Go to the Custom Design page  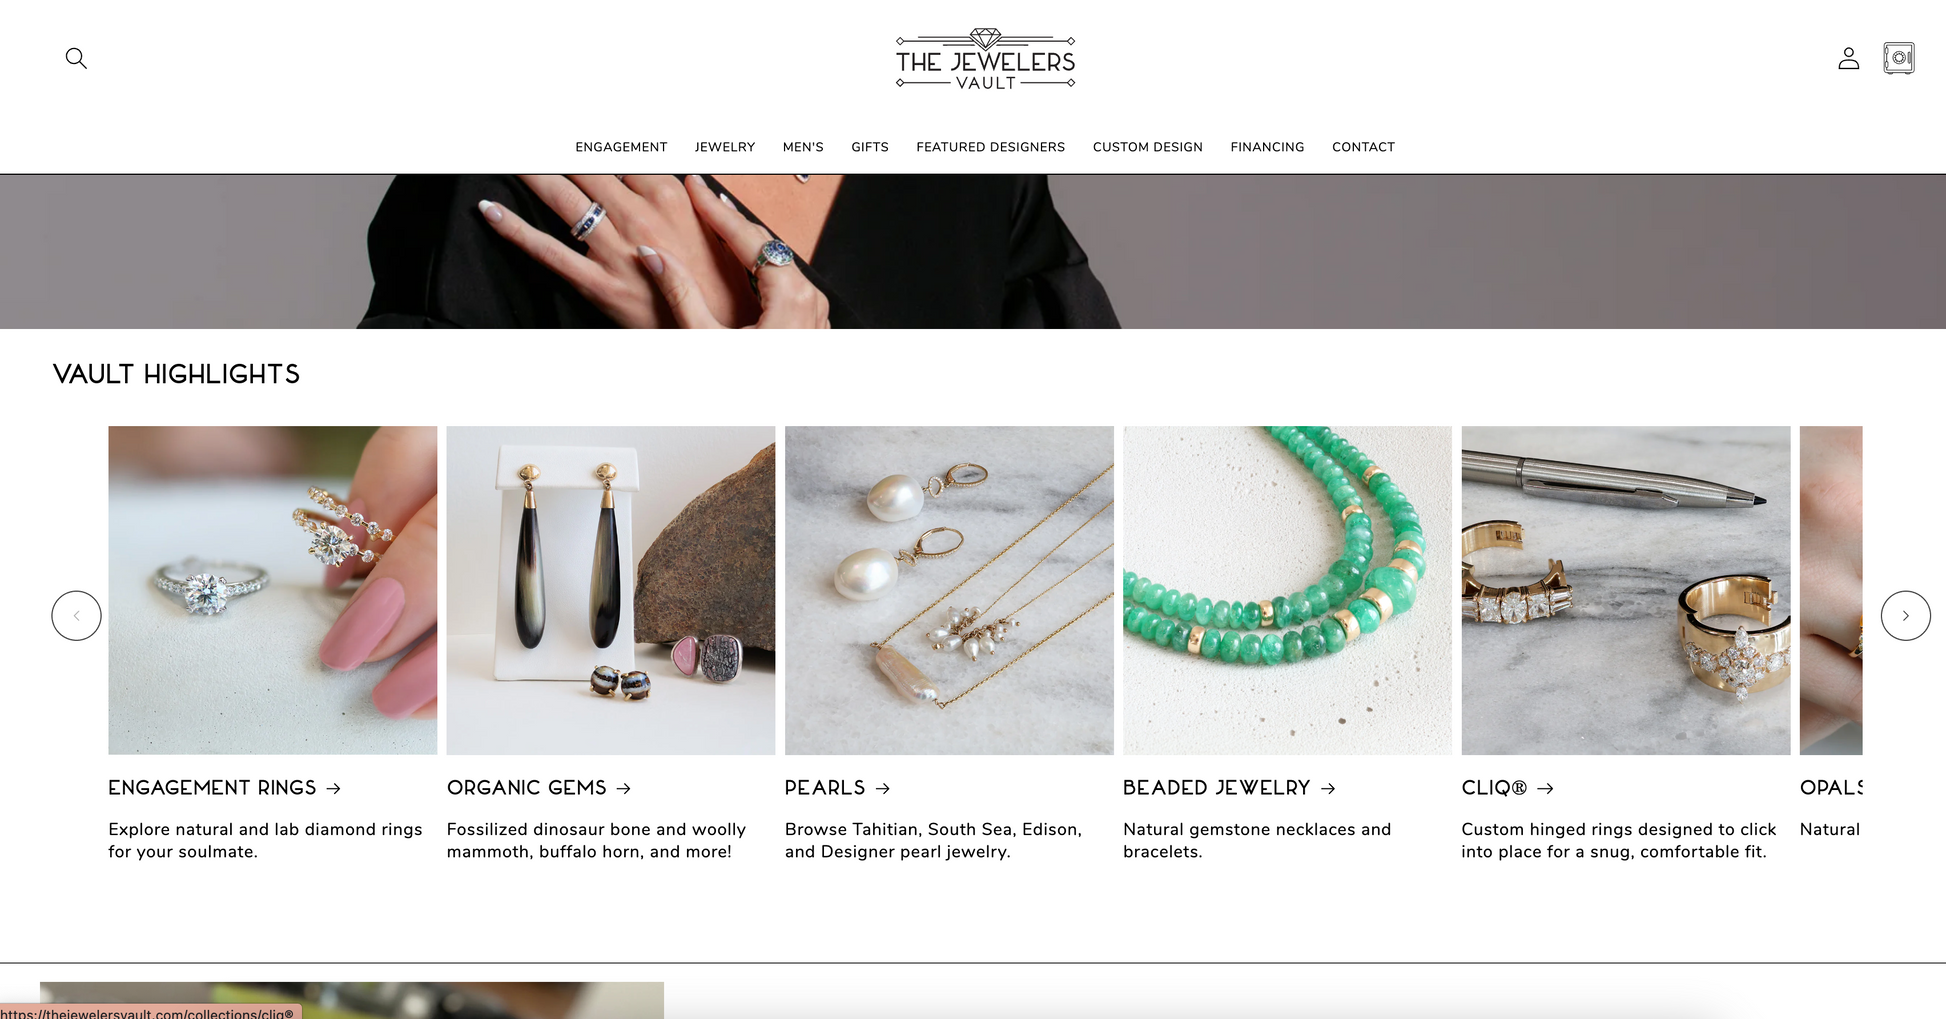tap(1147, 147)
